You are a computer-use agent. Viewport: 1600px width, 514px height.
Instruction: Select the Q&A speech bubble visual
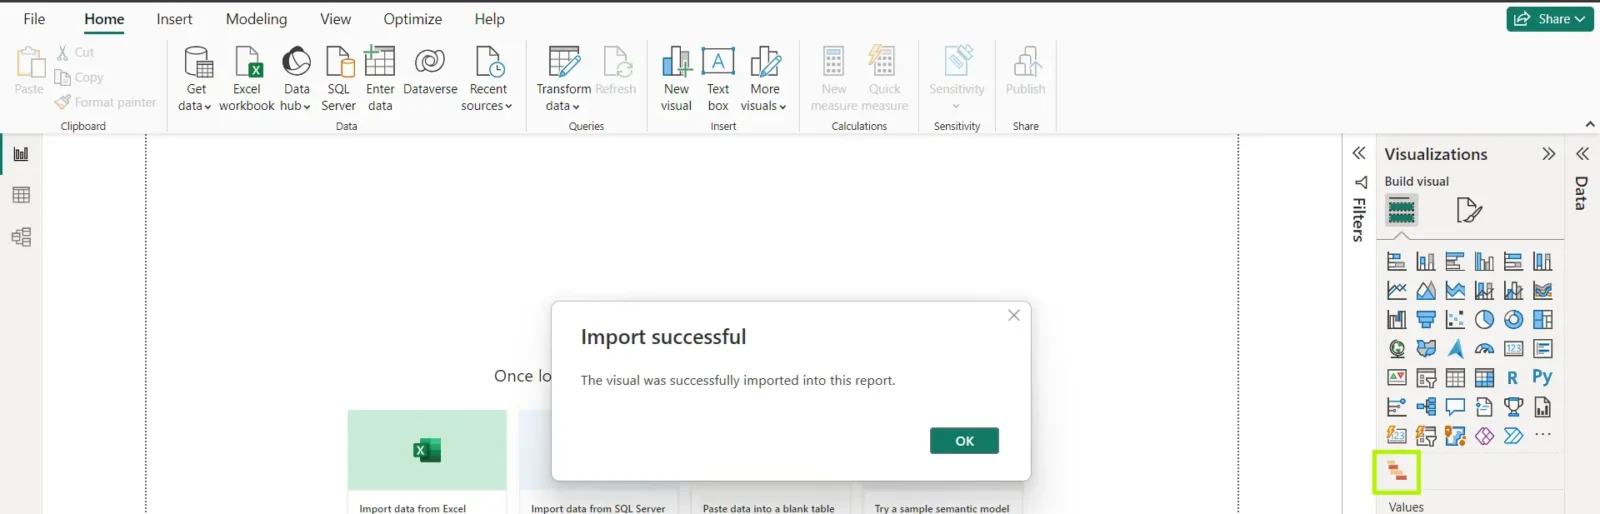tap(1455, 407)
